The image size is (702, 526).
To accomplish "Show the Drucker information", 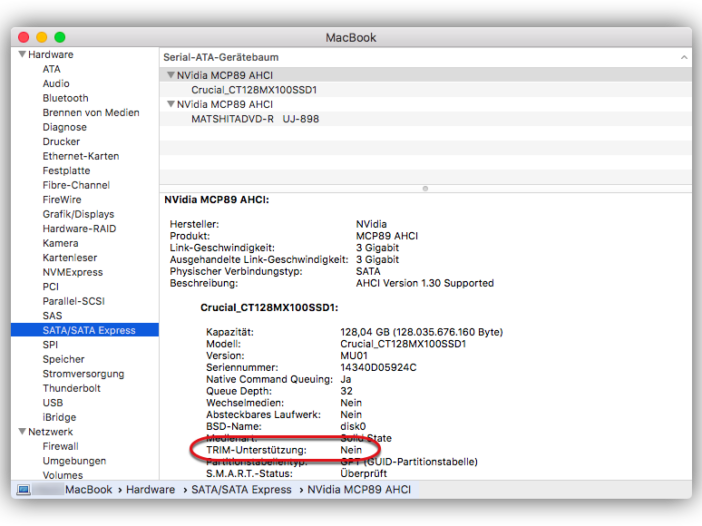I will [61, 141].
